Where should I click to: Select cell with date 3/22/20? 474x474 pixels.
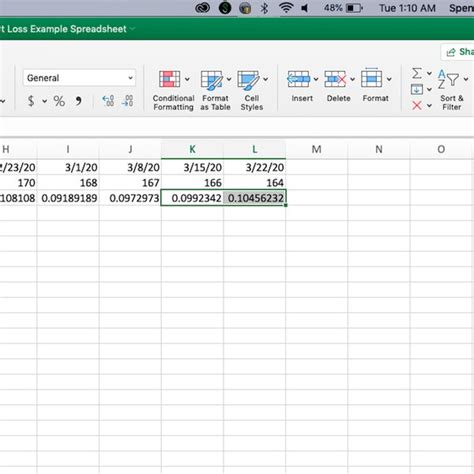coord(255,167)
